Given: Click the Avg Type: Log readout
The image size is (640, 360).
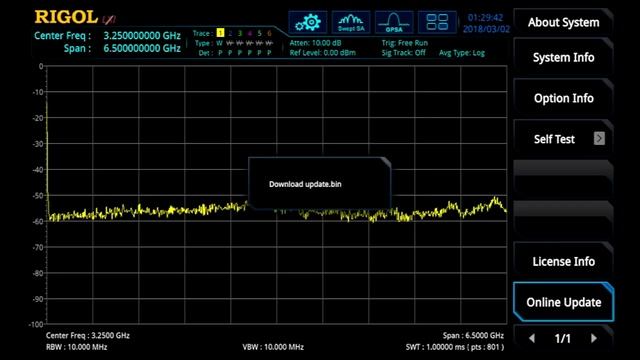Looking at the screenshot, I should pos(462,53).
